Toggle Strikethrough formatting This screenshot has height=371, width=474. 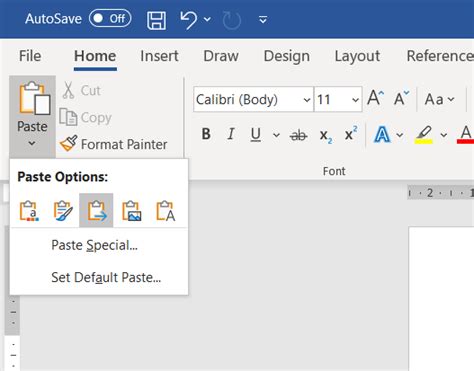(x=298, y=135)
